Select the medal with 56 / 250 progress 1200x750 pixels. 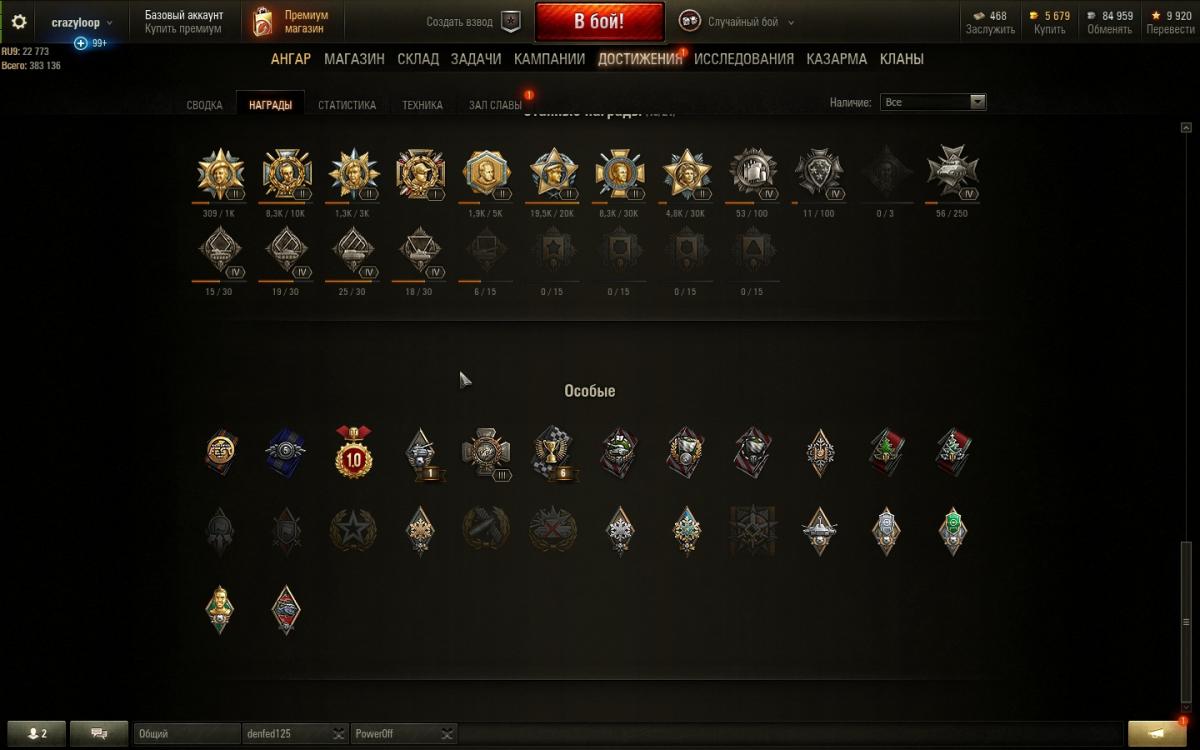(x=953, y=173)
